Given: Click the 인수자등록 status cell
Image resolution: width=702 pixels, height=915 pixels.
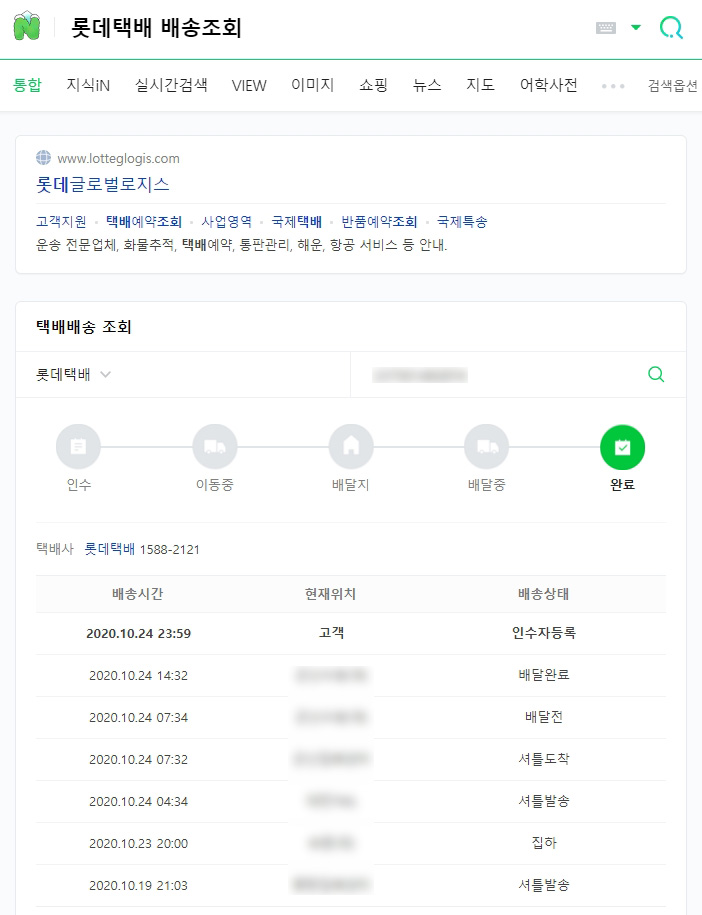Looking at the screenshot, I should click(544, 633).
